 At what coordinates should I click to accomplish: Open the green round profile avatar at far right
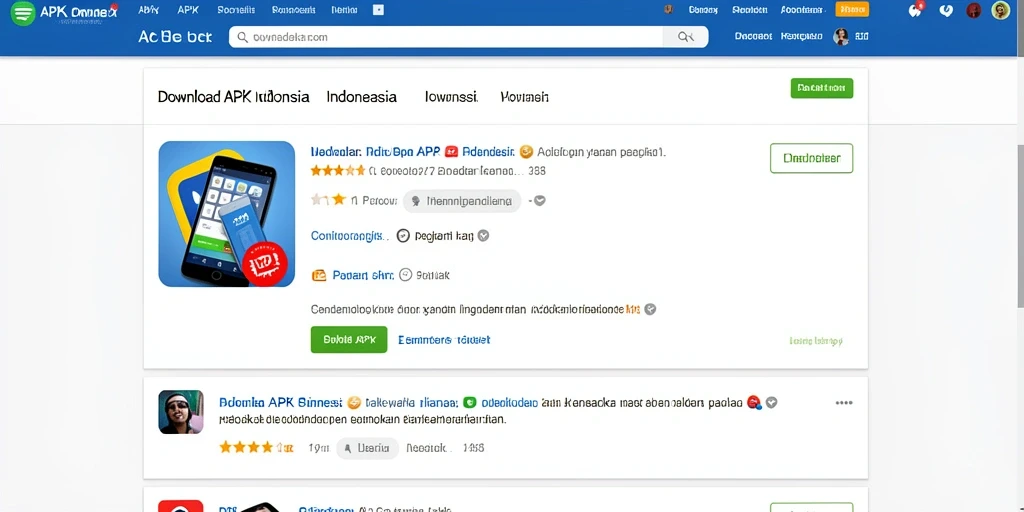tap(1000, 10)
